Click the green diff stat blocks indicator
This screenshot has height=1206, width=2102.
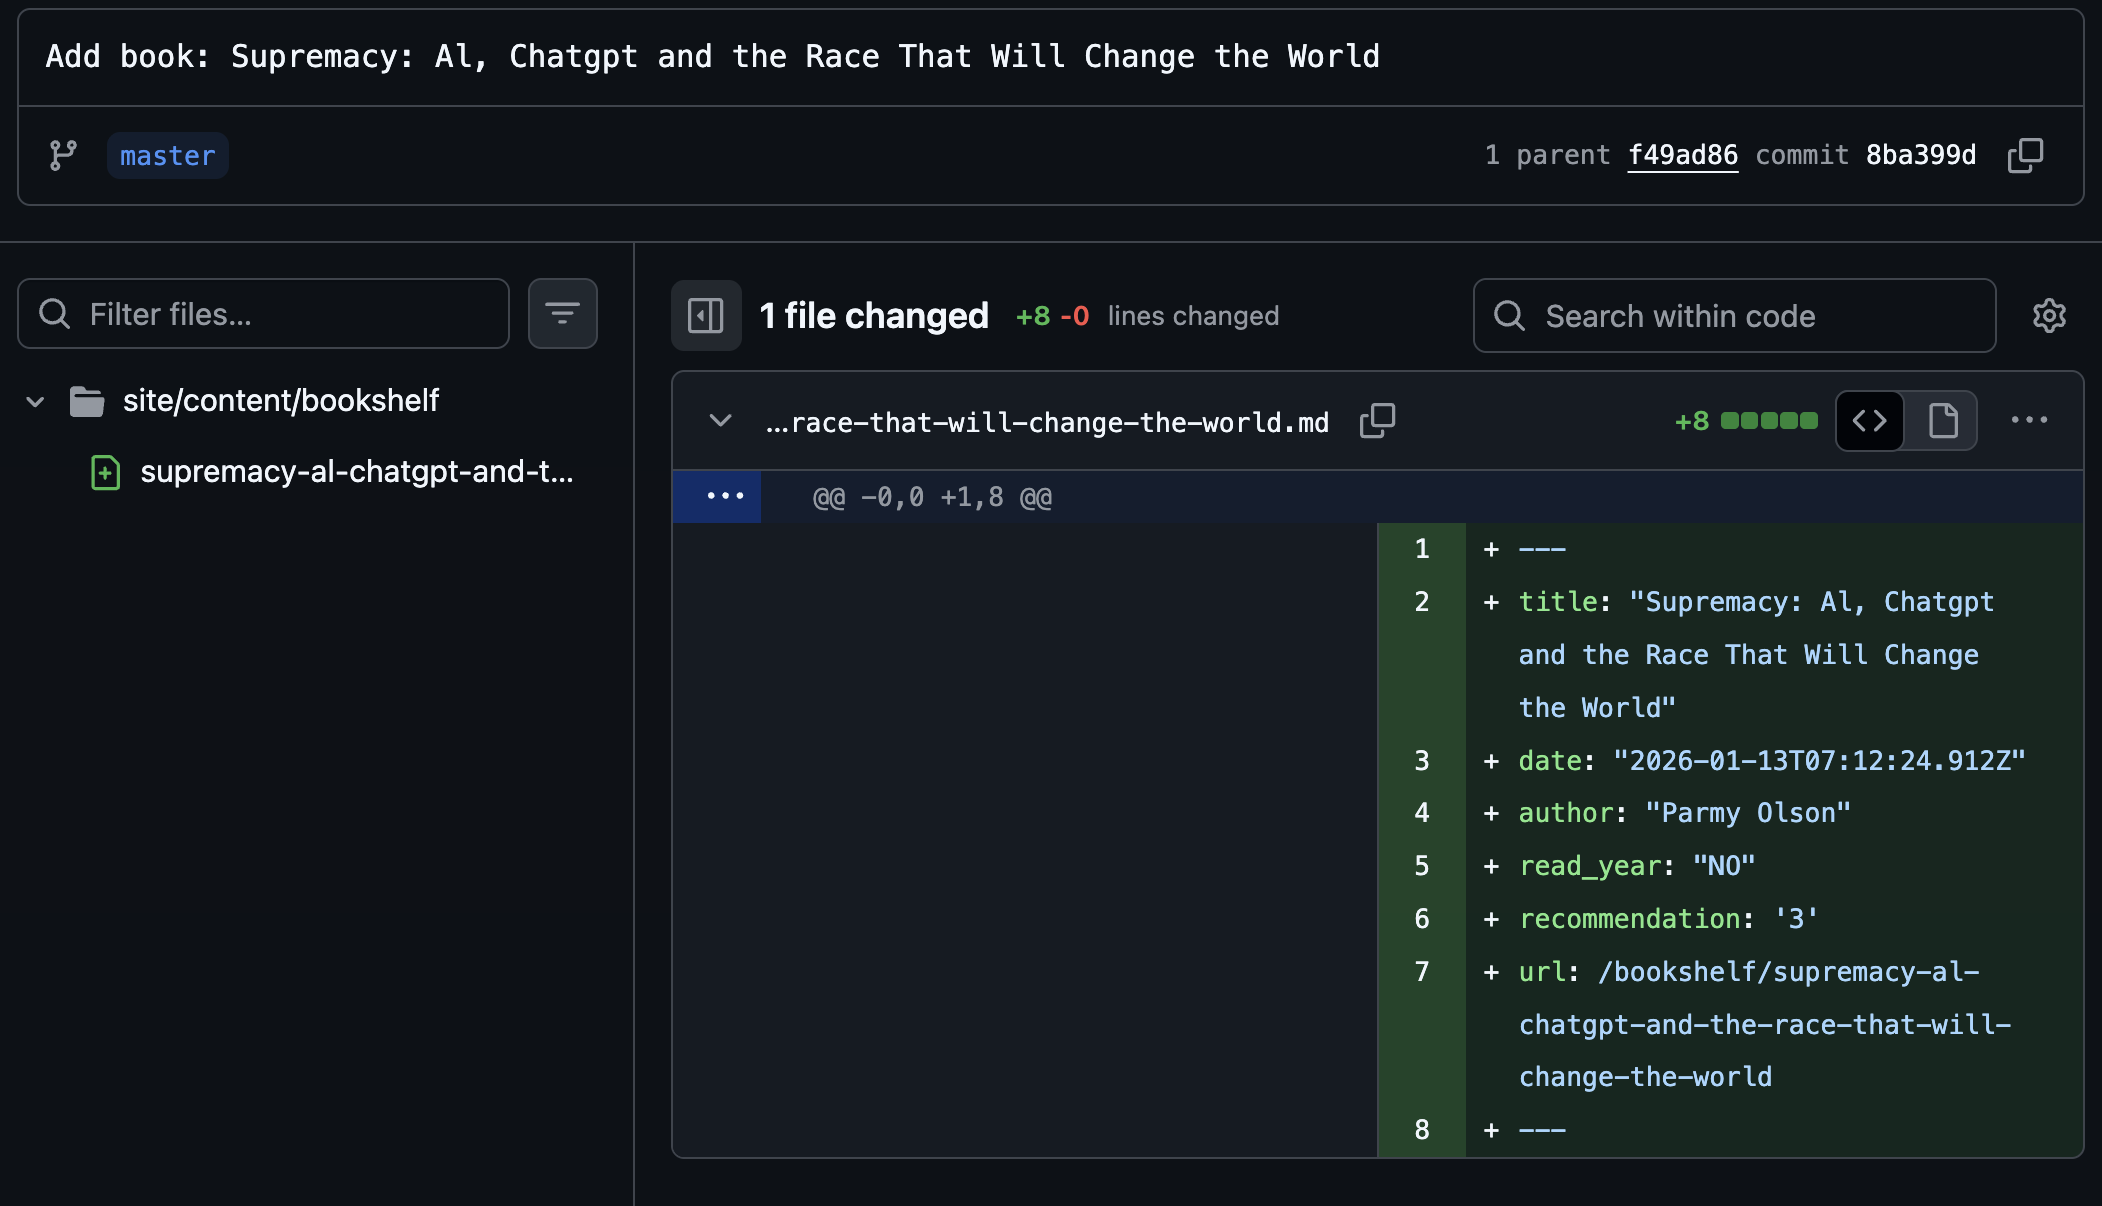point(1770,420)
